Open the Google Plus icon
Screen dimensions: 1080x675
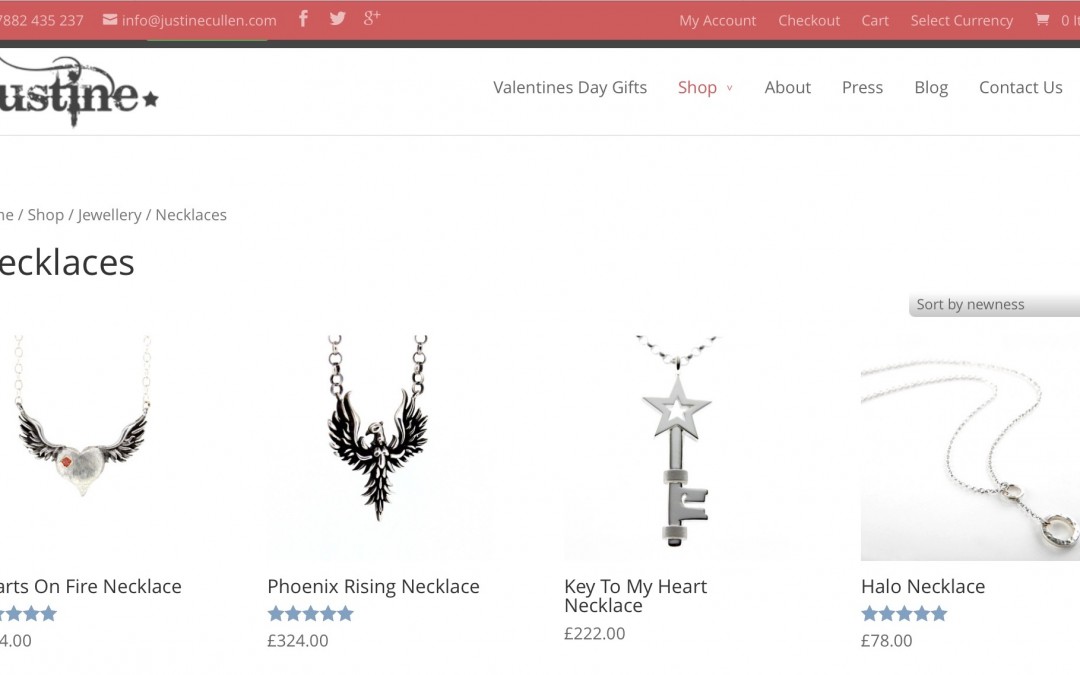(x=372, y=17)
